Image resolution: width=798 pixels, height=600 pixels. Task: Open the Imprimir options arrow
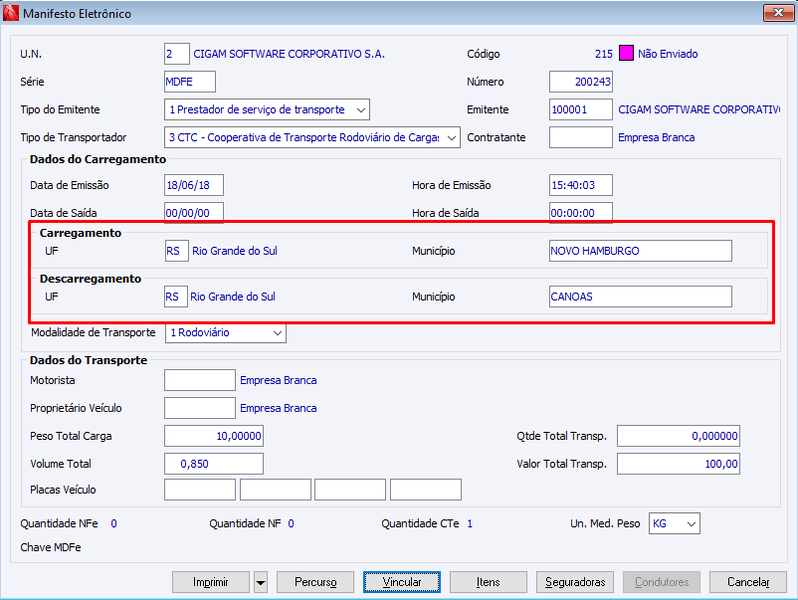(261, 582)
